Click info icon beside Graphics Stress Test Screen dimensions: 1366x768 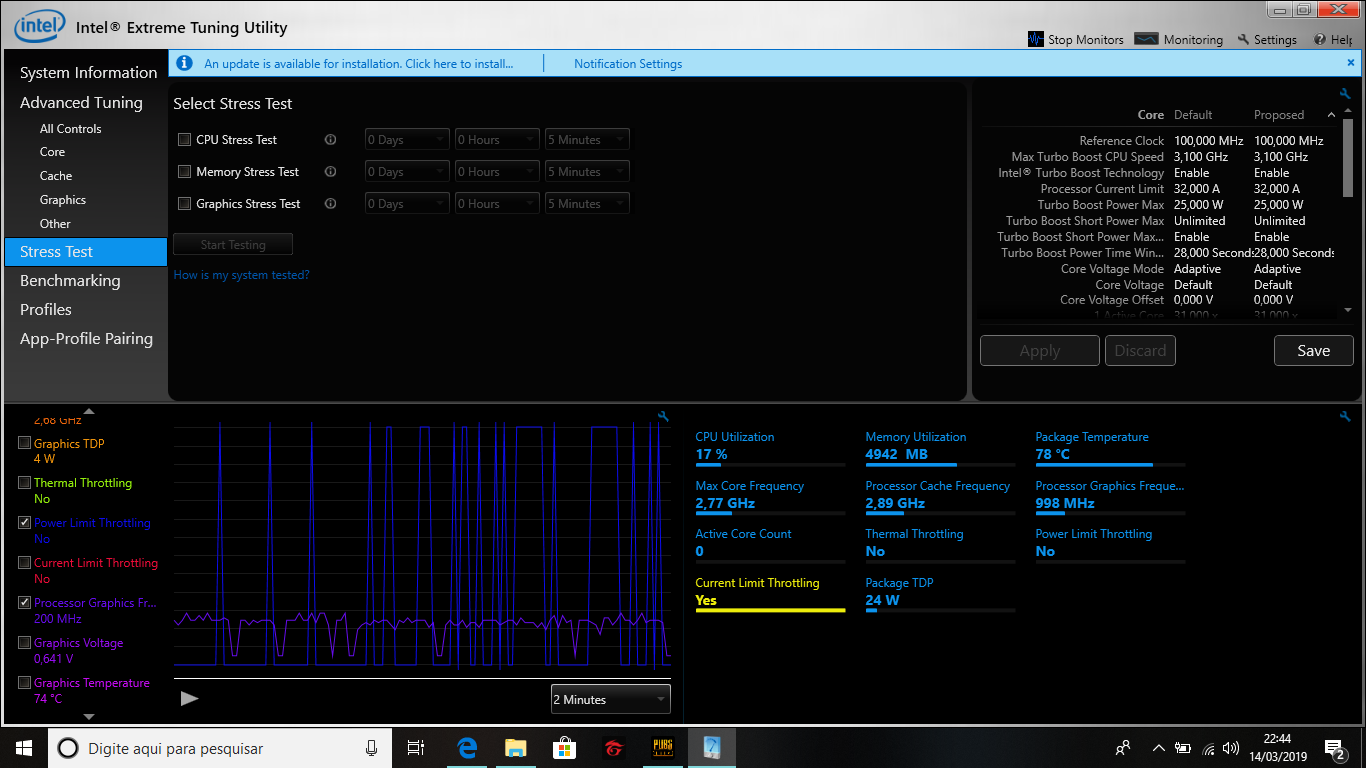330,204
